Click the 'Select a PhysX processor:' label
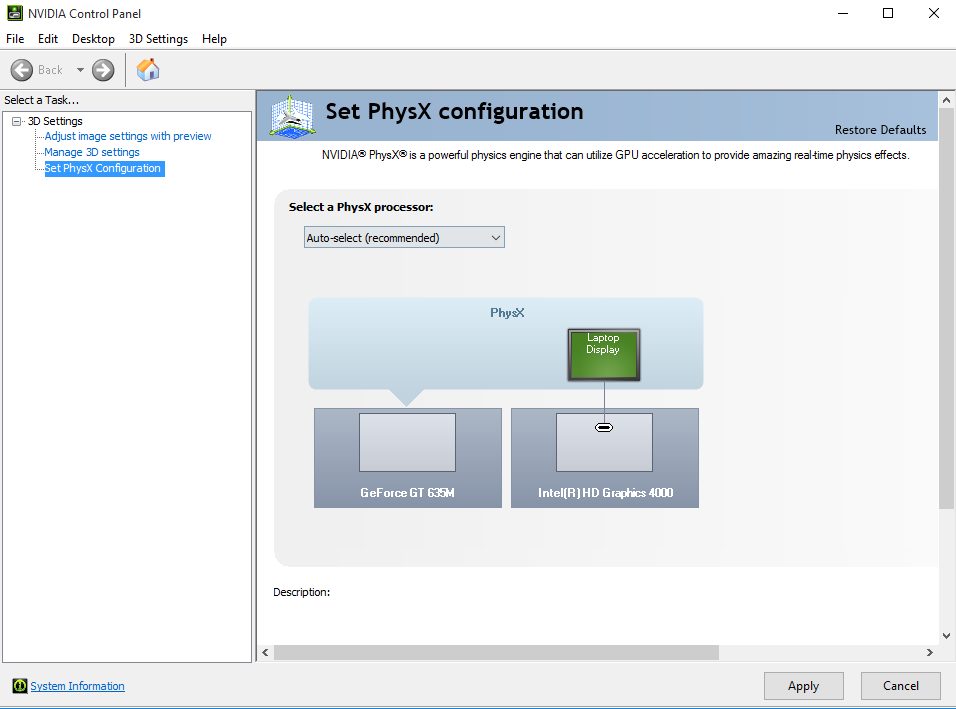The image size is (956, 709). [x=361, y=207]
